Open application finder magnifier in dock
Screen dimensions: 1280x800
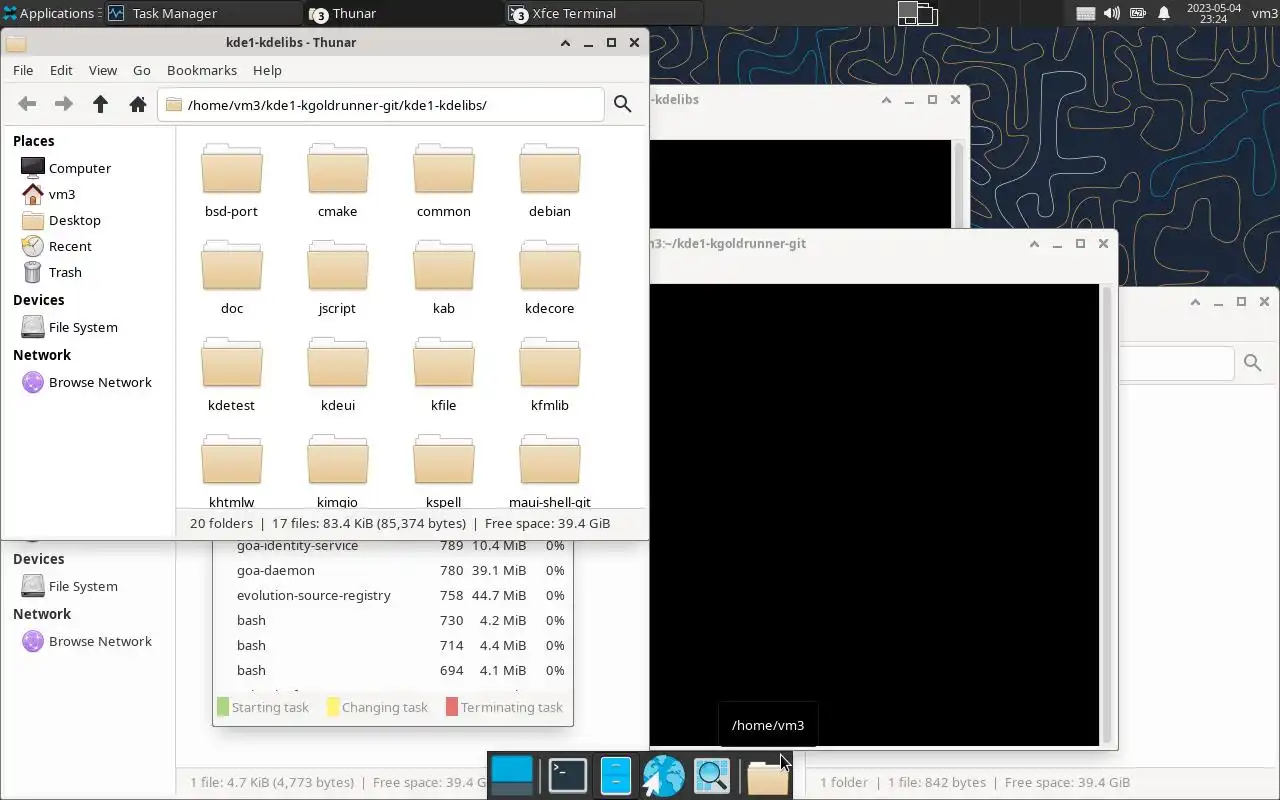point(712,776)
